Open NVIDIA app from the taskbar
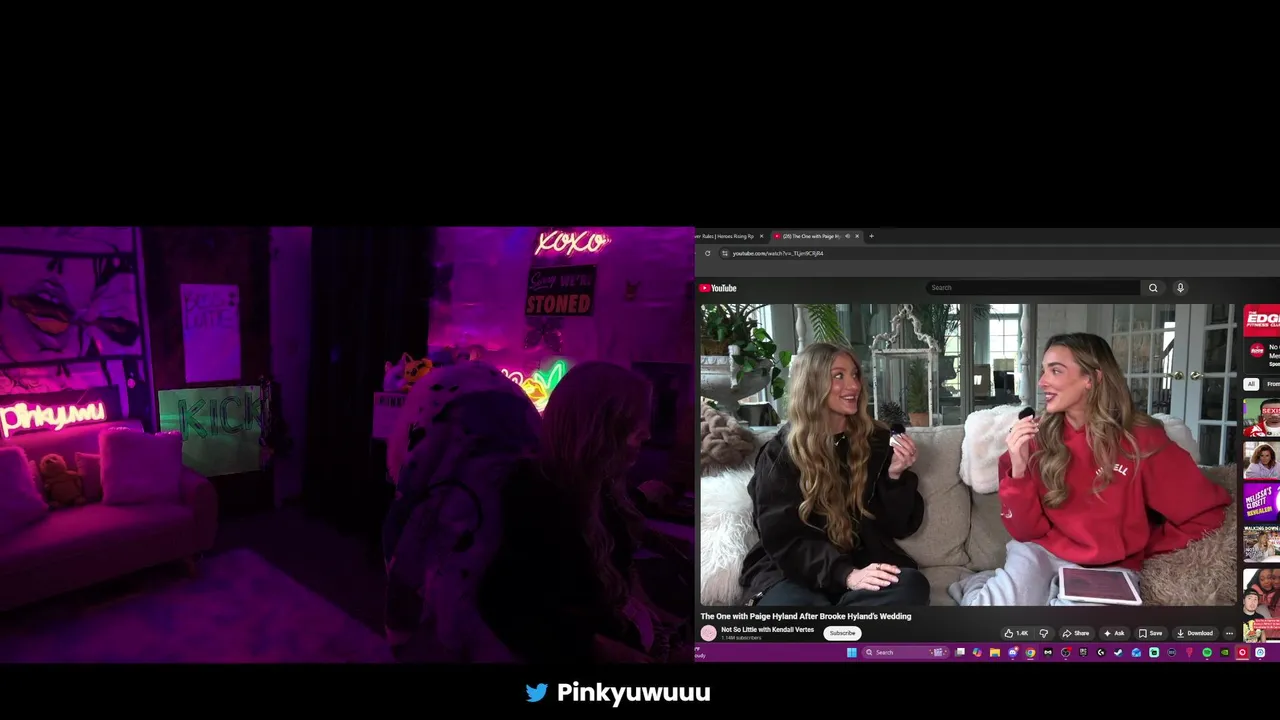 (x=1225, y=652)
